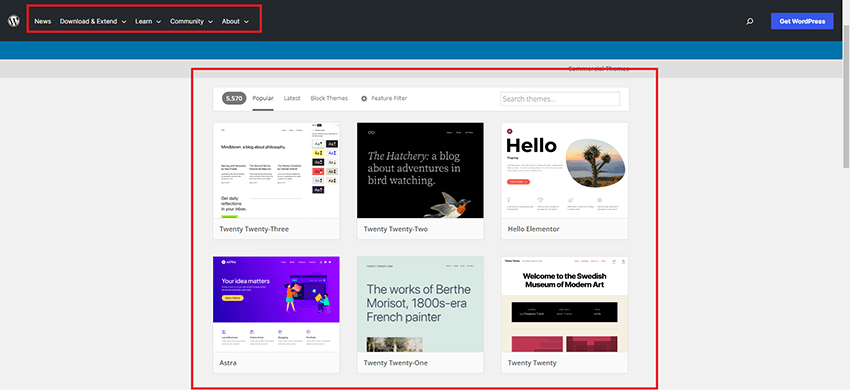Click the Astra theme name label
This screenshot has height=390, width=850.
pos(228,363)
